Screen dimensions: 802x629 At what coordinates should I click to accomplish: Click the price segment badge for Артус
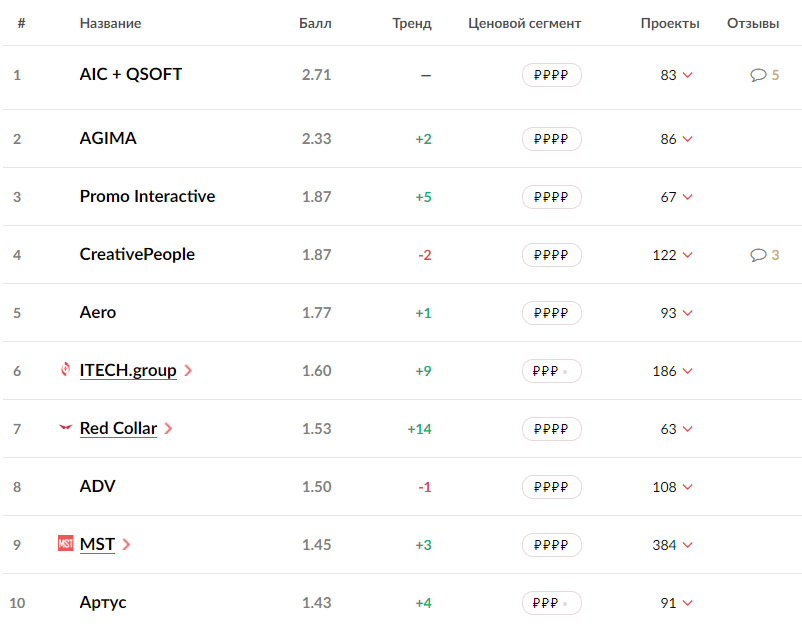[551, 603]
